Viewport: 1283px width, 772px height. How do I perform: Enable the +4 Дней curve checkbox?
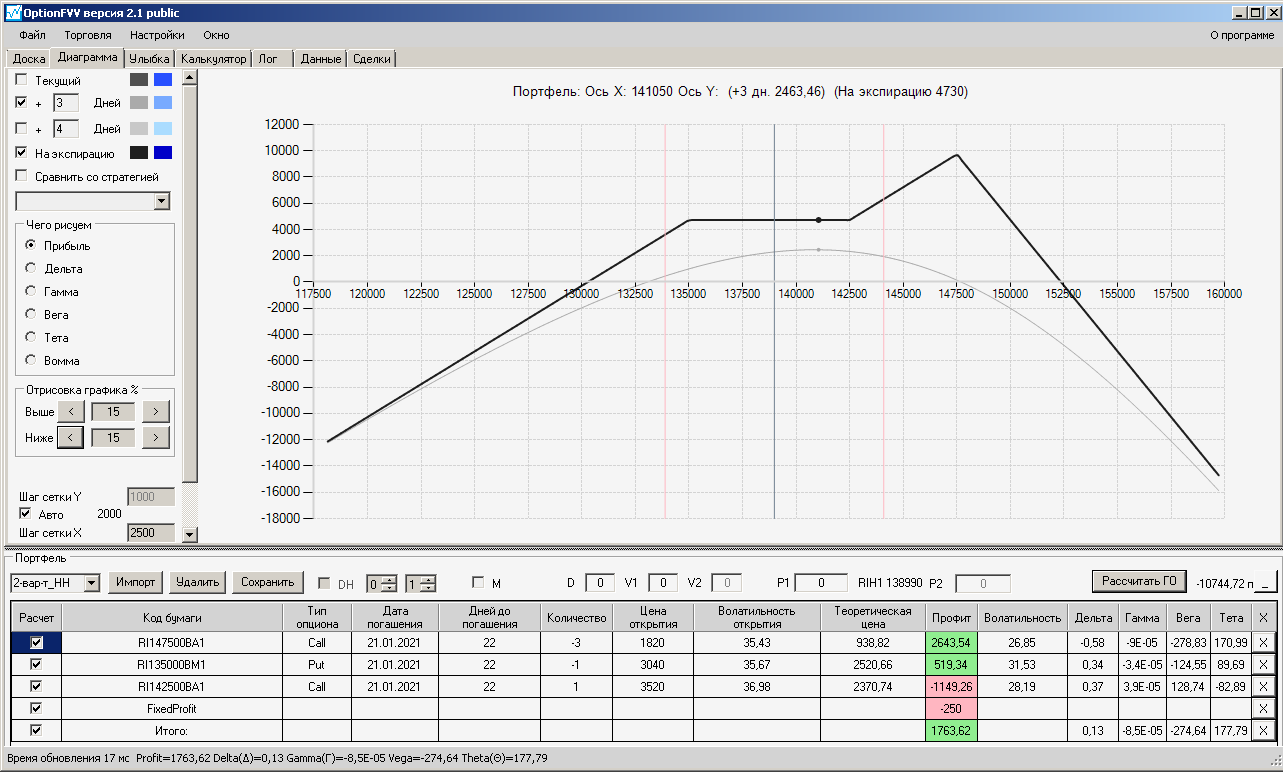22,129
